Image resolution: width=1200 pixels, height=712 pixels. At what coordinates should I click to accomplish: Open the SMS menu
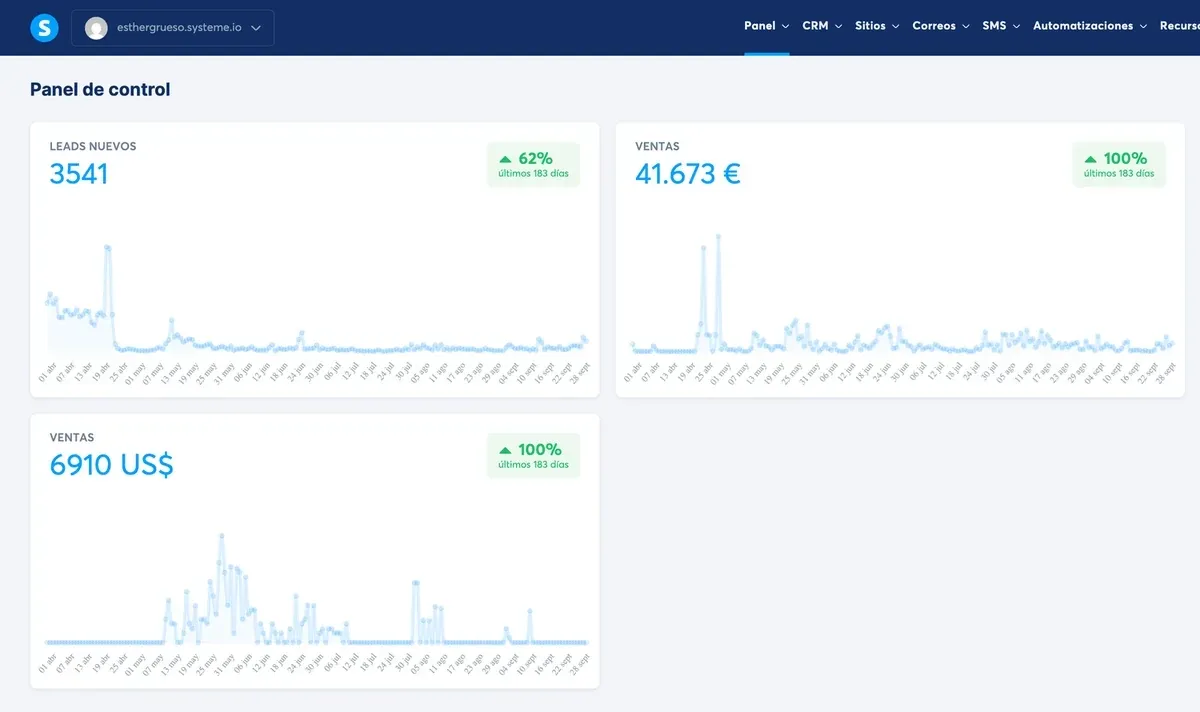(1001, 26)
